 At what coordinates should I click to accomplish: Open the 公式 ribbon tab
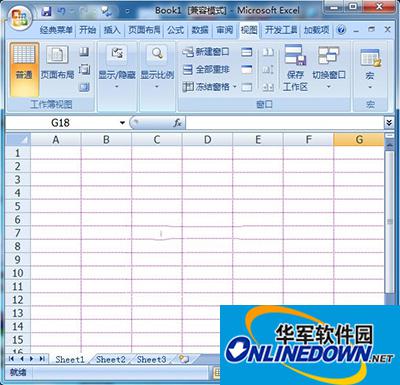[175, 30]
